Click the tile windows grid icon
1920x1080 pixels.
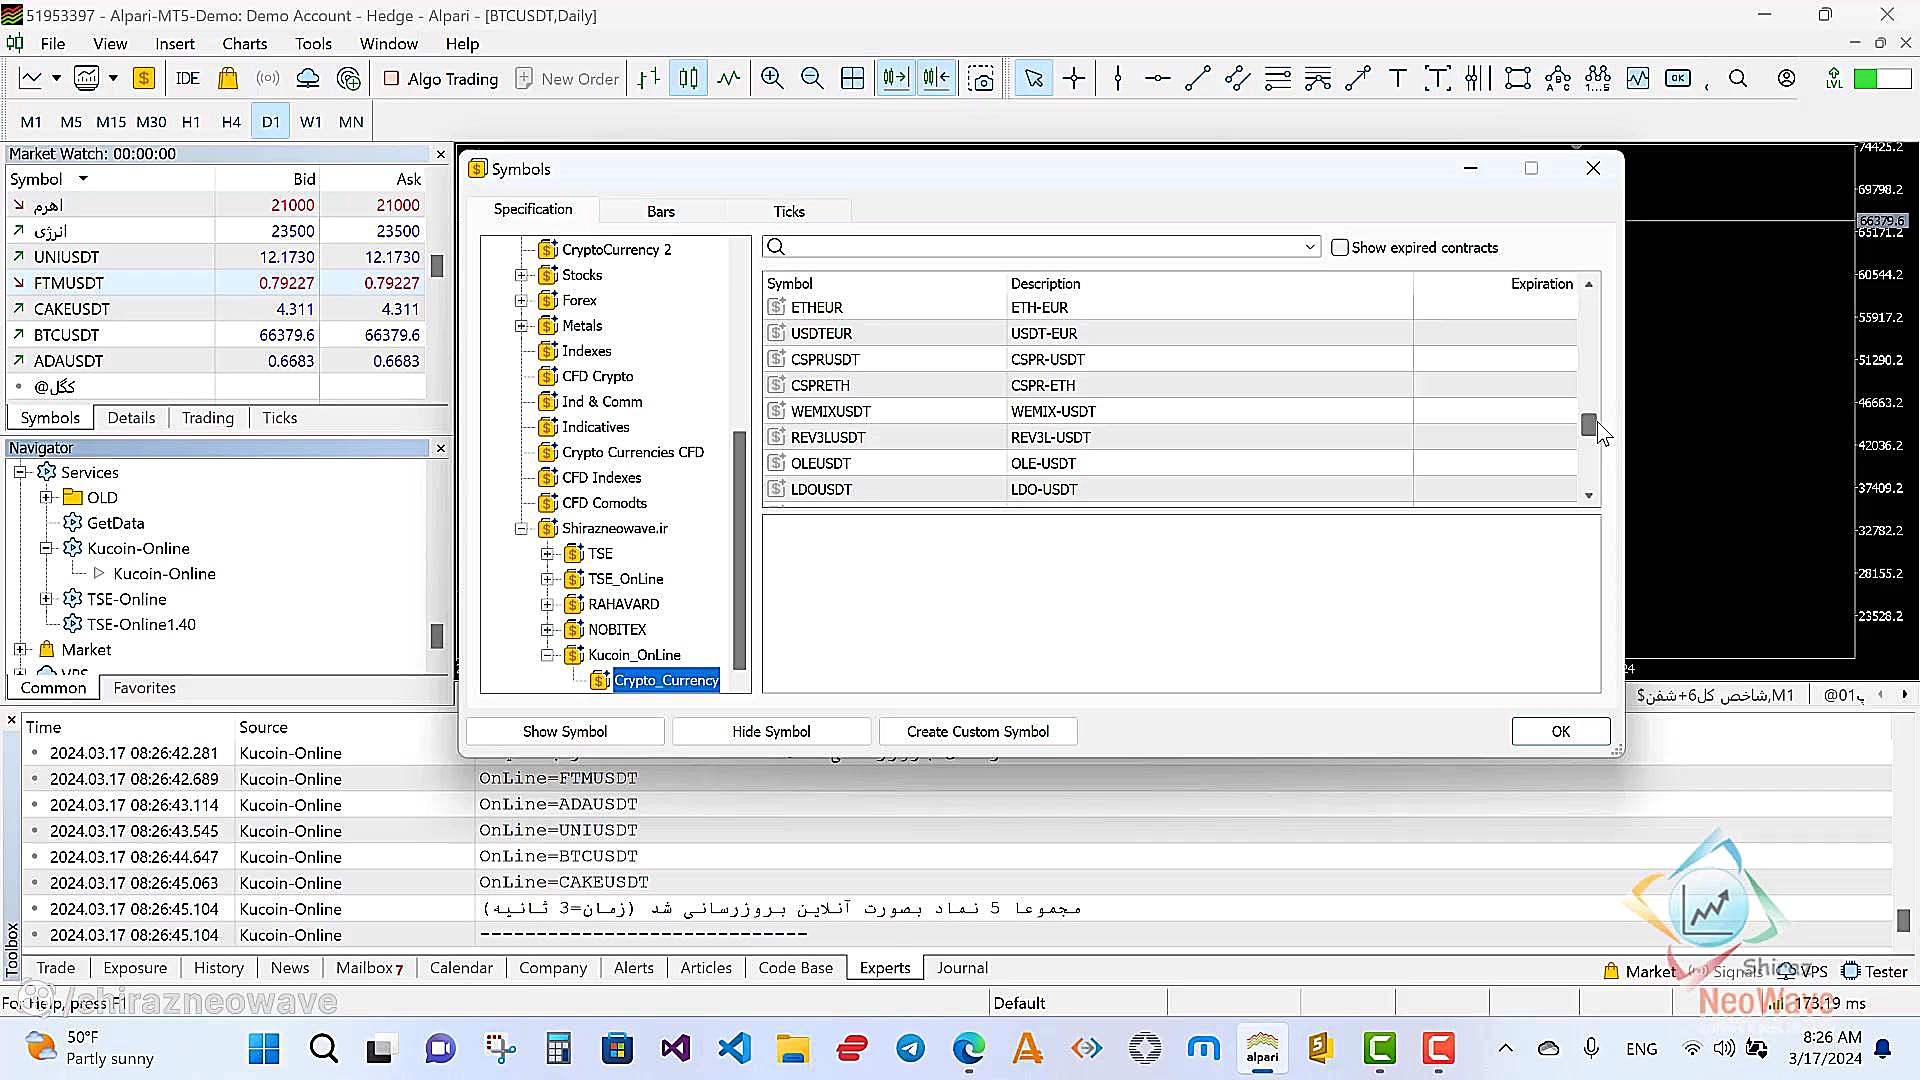(852, 78)
